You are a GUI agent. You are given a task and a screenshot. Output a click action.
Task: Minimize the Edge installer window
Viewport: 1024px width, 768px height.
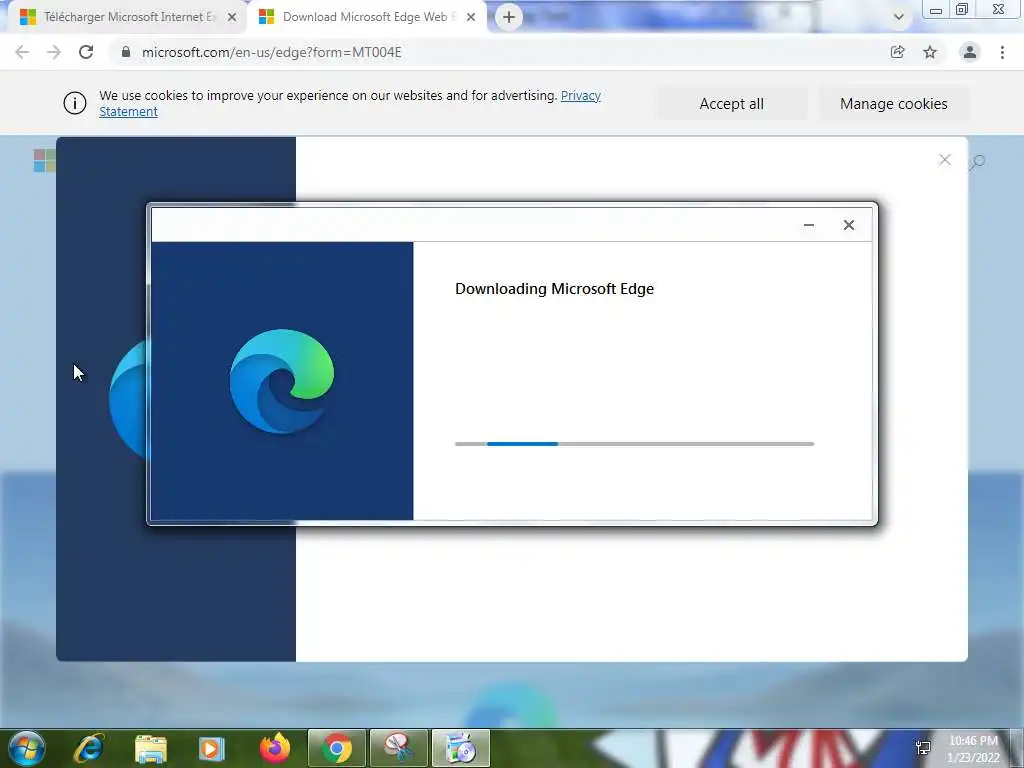(808, 225)
